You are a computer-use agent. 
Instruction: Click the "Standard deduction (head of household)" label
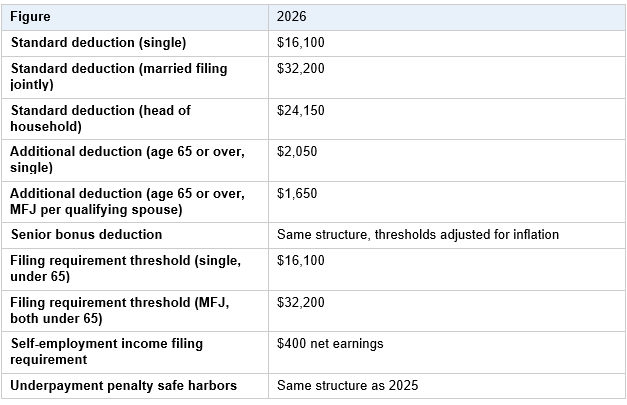click(x=100, y=117)
